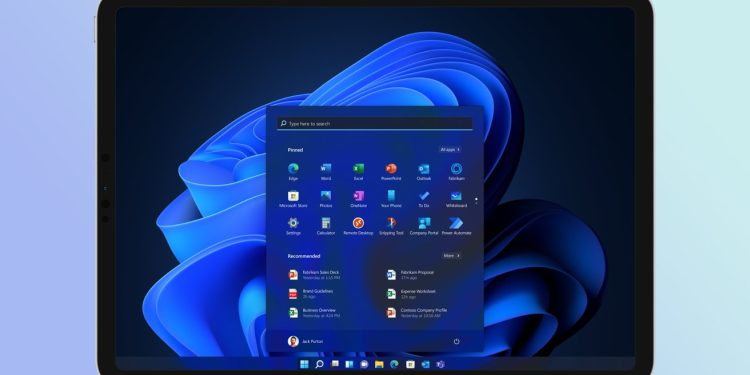Launch the Calculator app
This screenshot has height=375, width=750.
pos(326,226)
